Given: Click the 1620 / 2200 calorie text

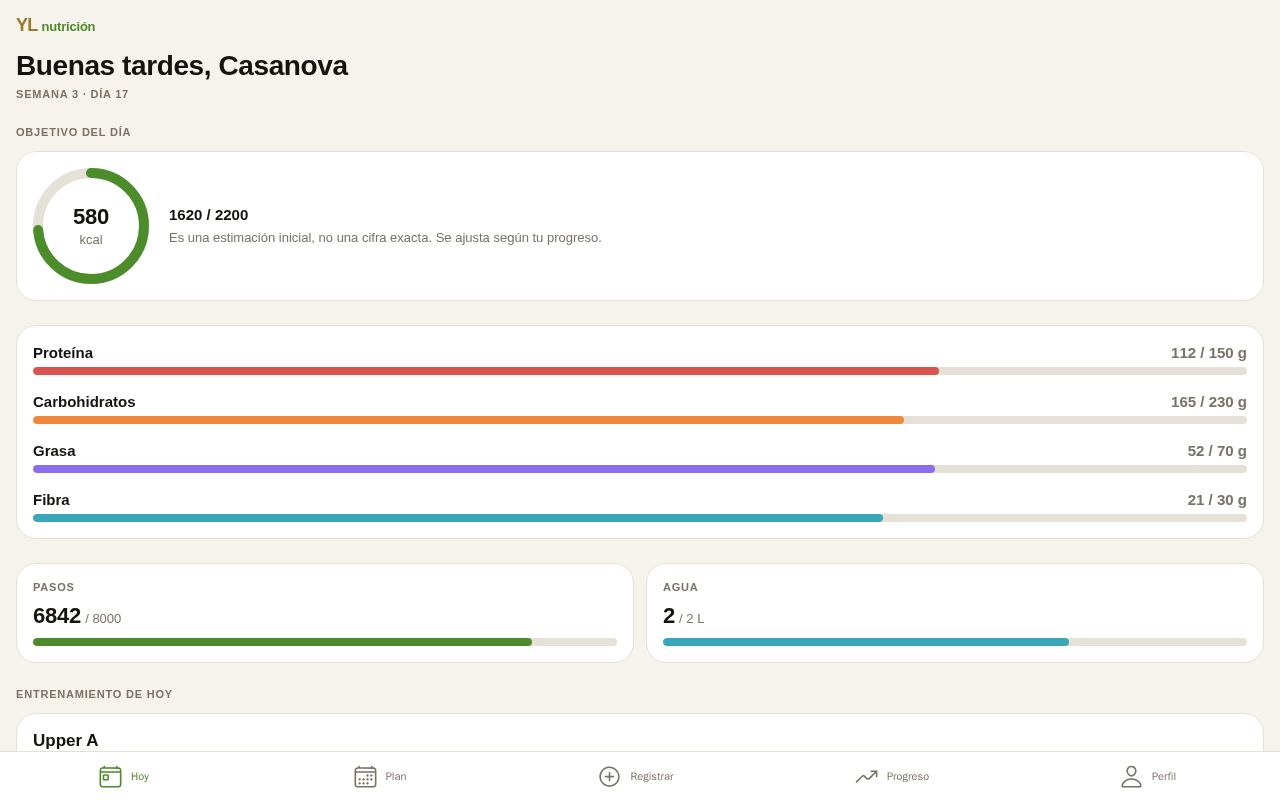Looking at the screenshot, I should point(208,215).
